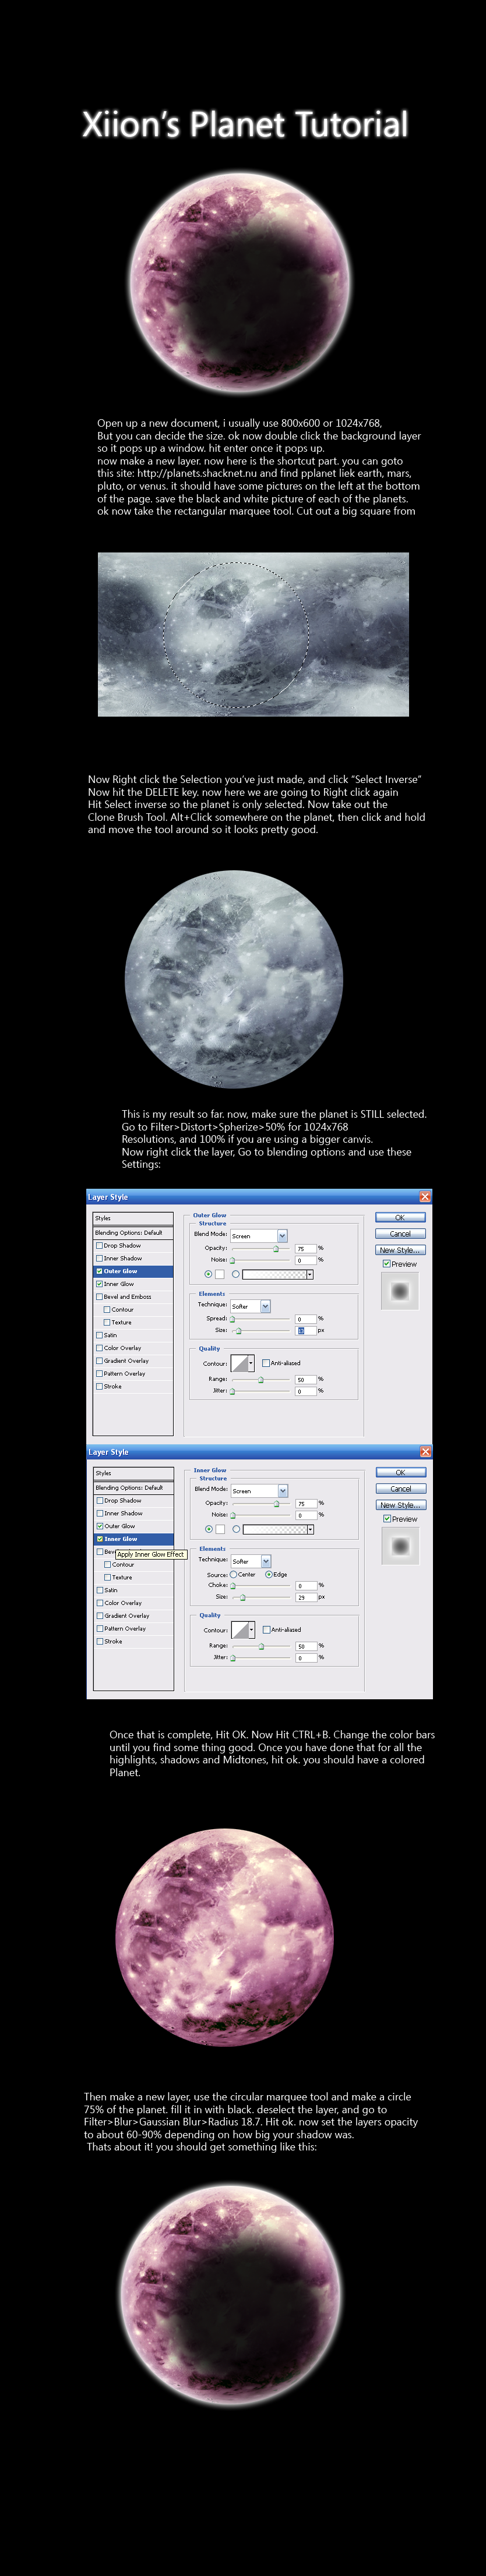486x2576 pixels.
Task: Enable Gradient Overlay in the Inner Glow dialog
Action: [x=100, y=1616]
